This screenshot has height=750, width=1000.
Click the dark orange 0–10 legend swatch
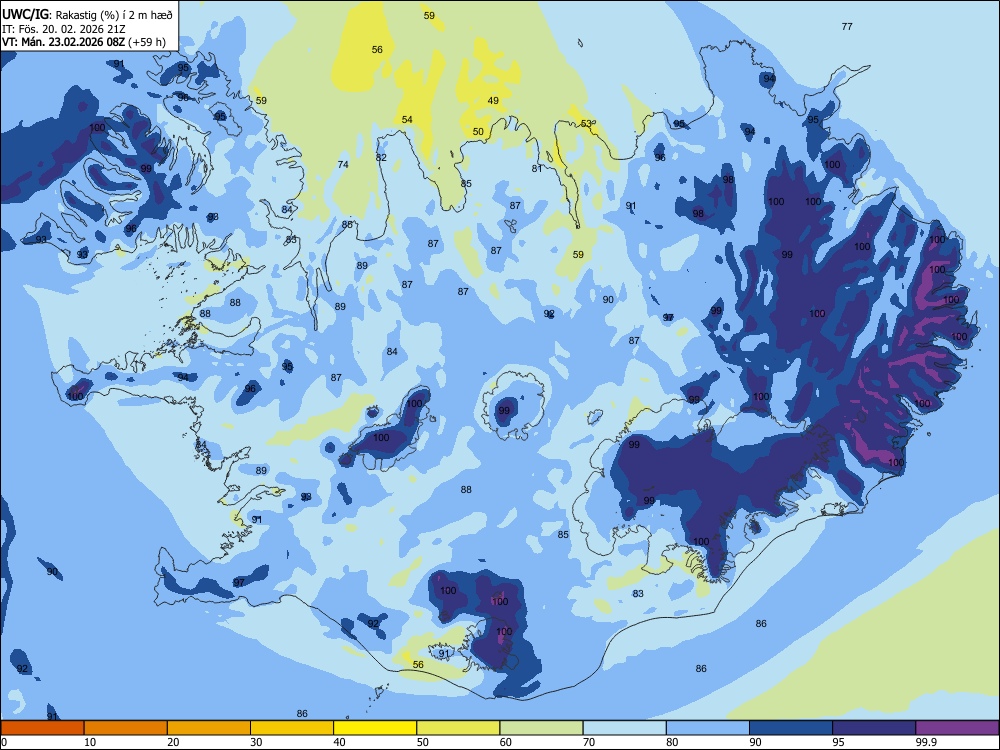coord(43,728)
